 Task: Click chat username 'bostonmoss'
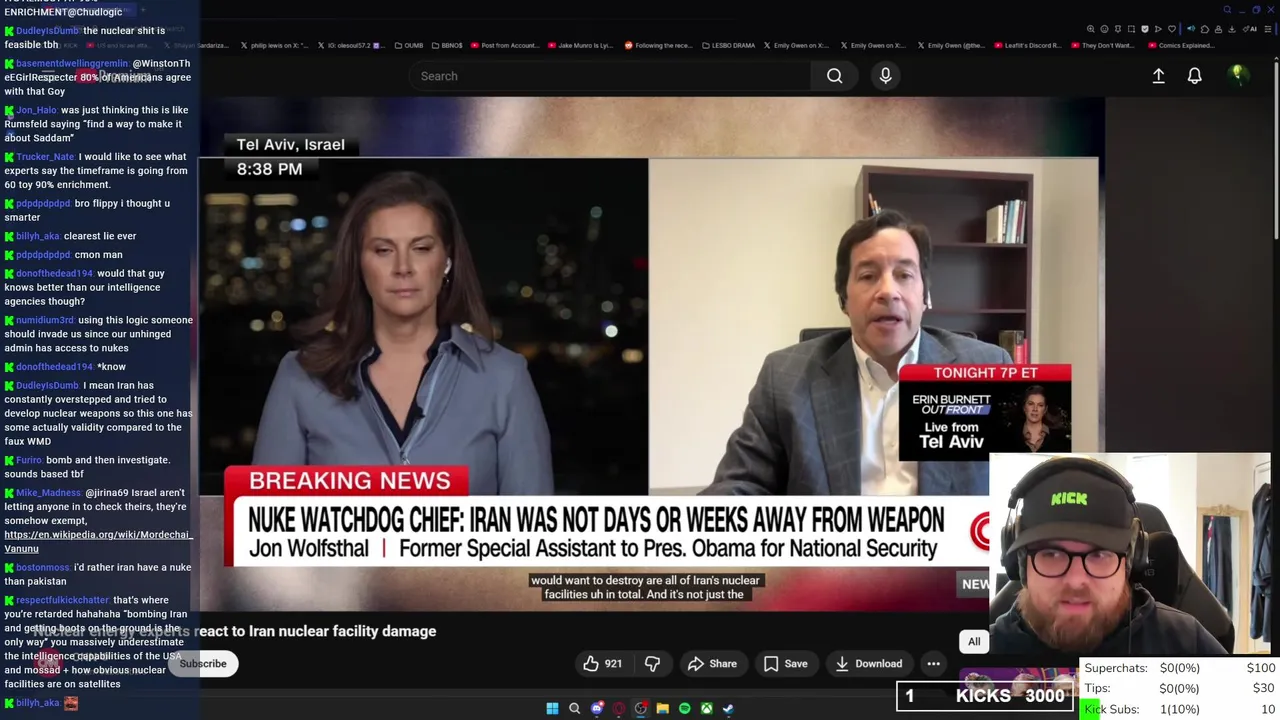[x=43, y=568]
